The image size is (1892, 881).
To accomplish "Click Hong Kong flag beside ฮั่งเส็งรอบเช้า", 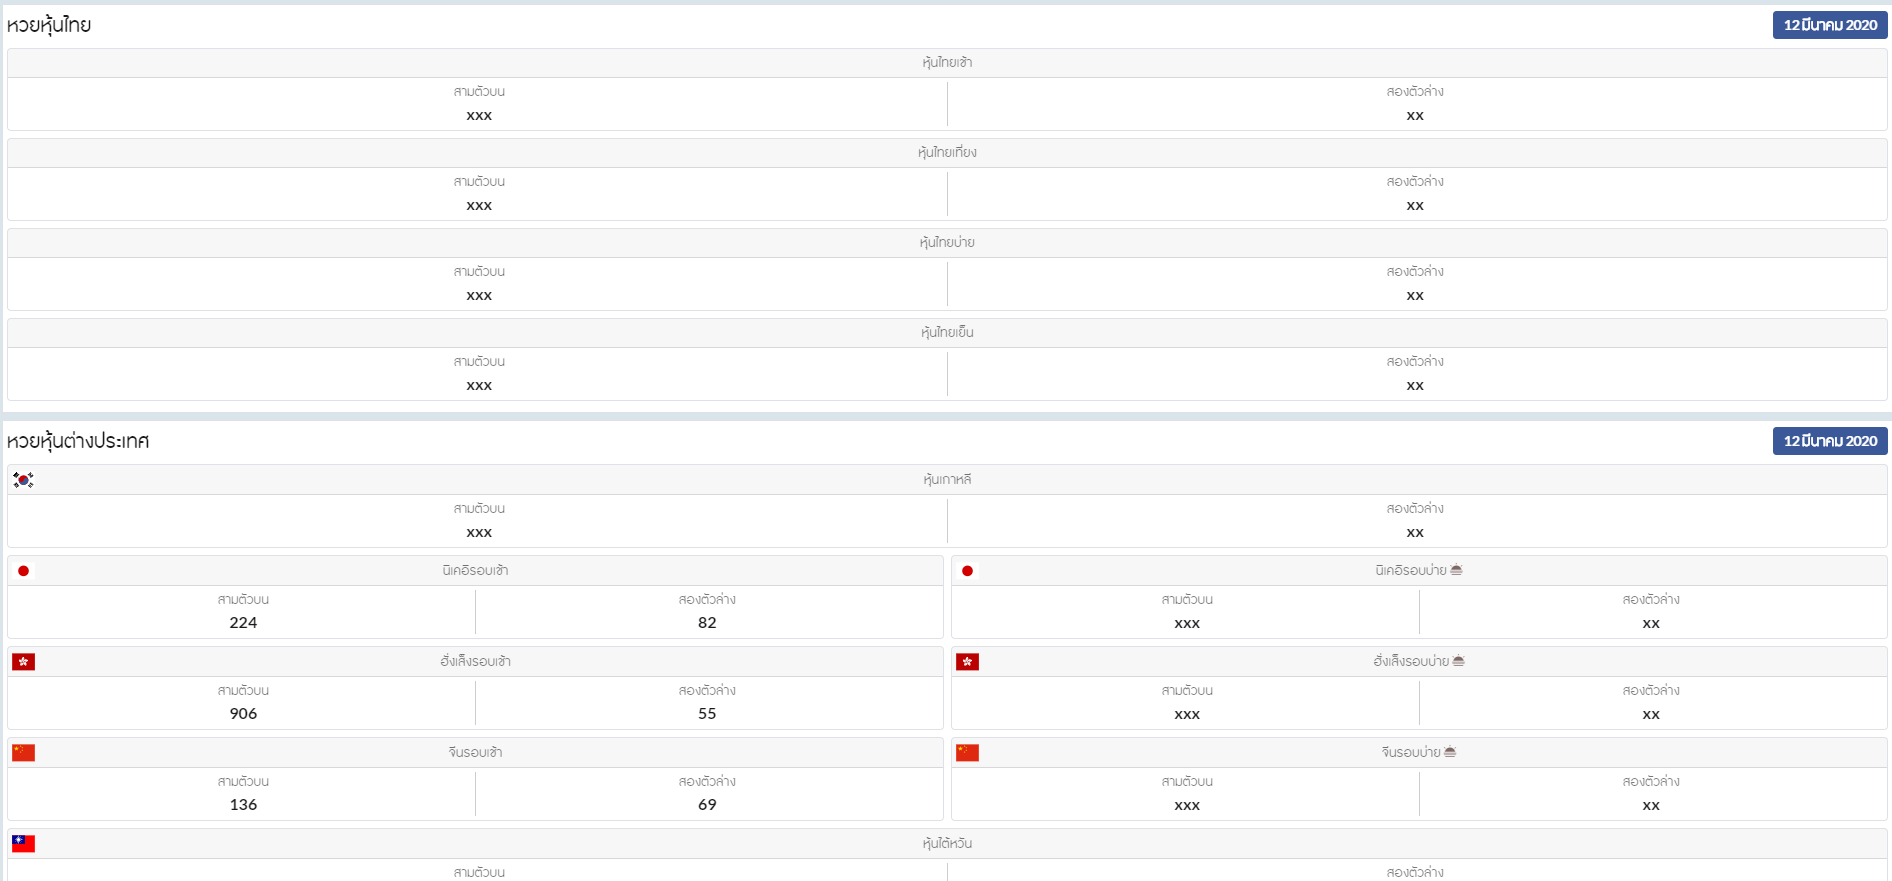I will [x=23, y=662].
